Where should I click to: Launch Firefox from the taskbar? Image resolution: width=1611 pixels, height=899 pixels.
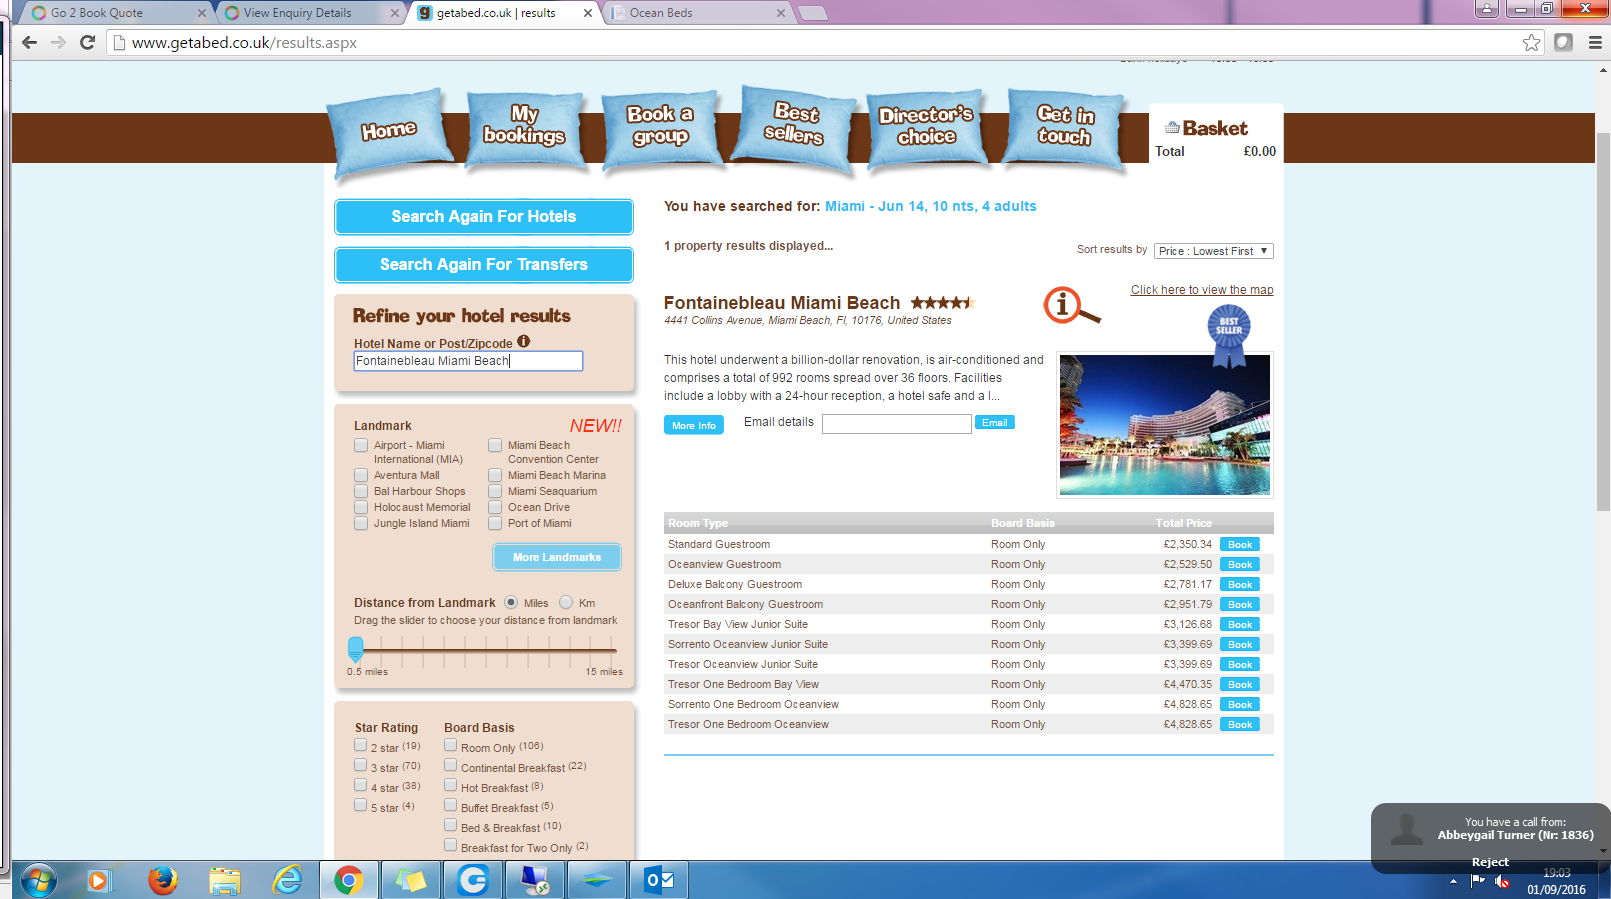[x=162, y=880]
